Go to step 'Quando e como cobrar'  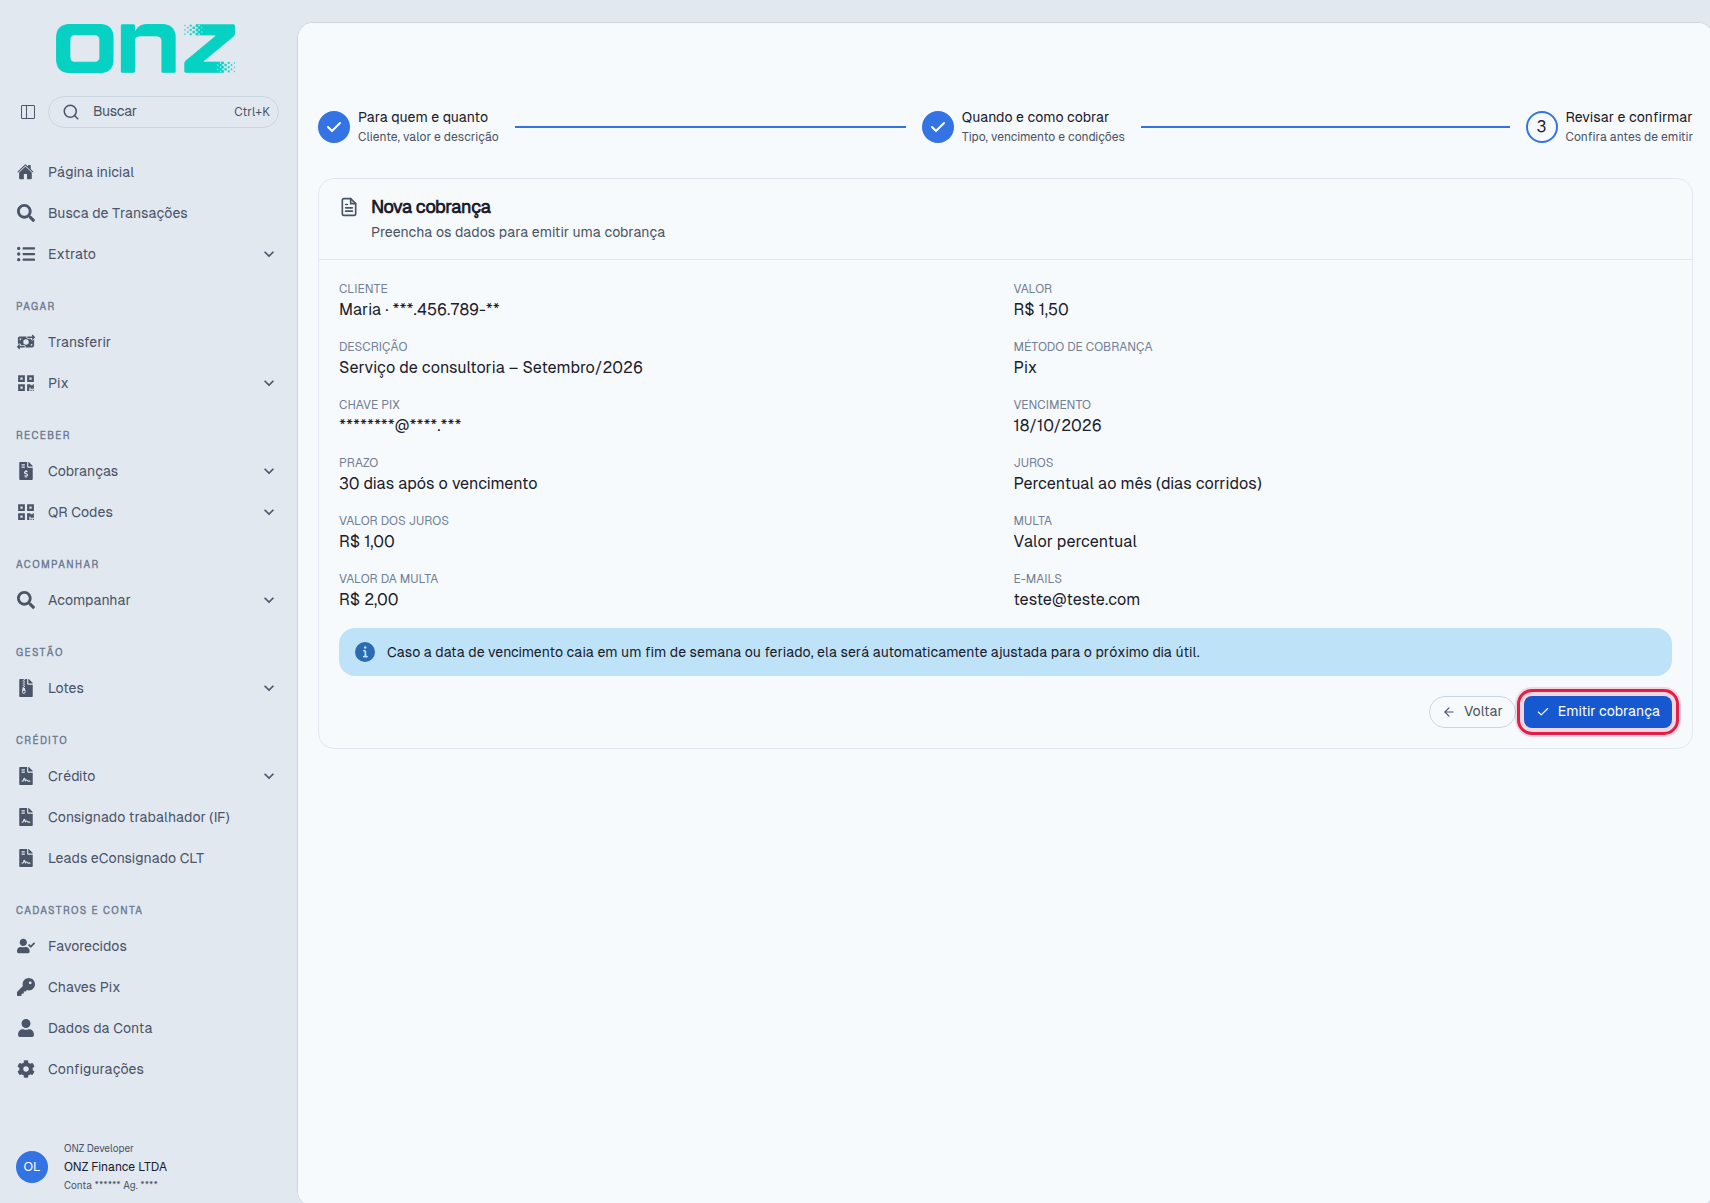tap(1023, 127)
